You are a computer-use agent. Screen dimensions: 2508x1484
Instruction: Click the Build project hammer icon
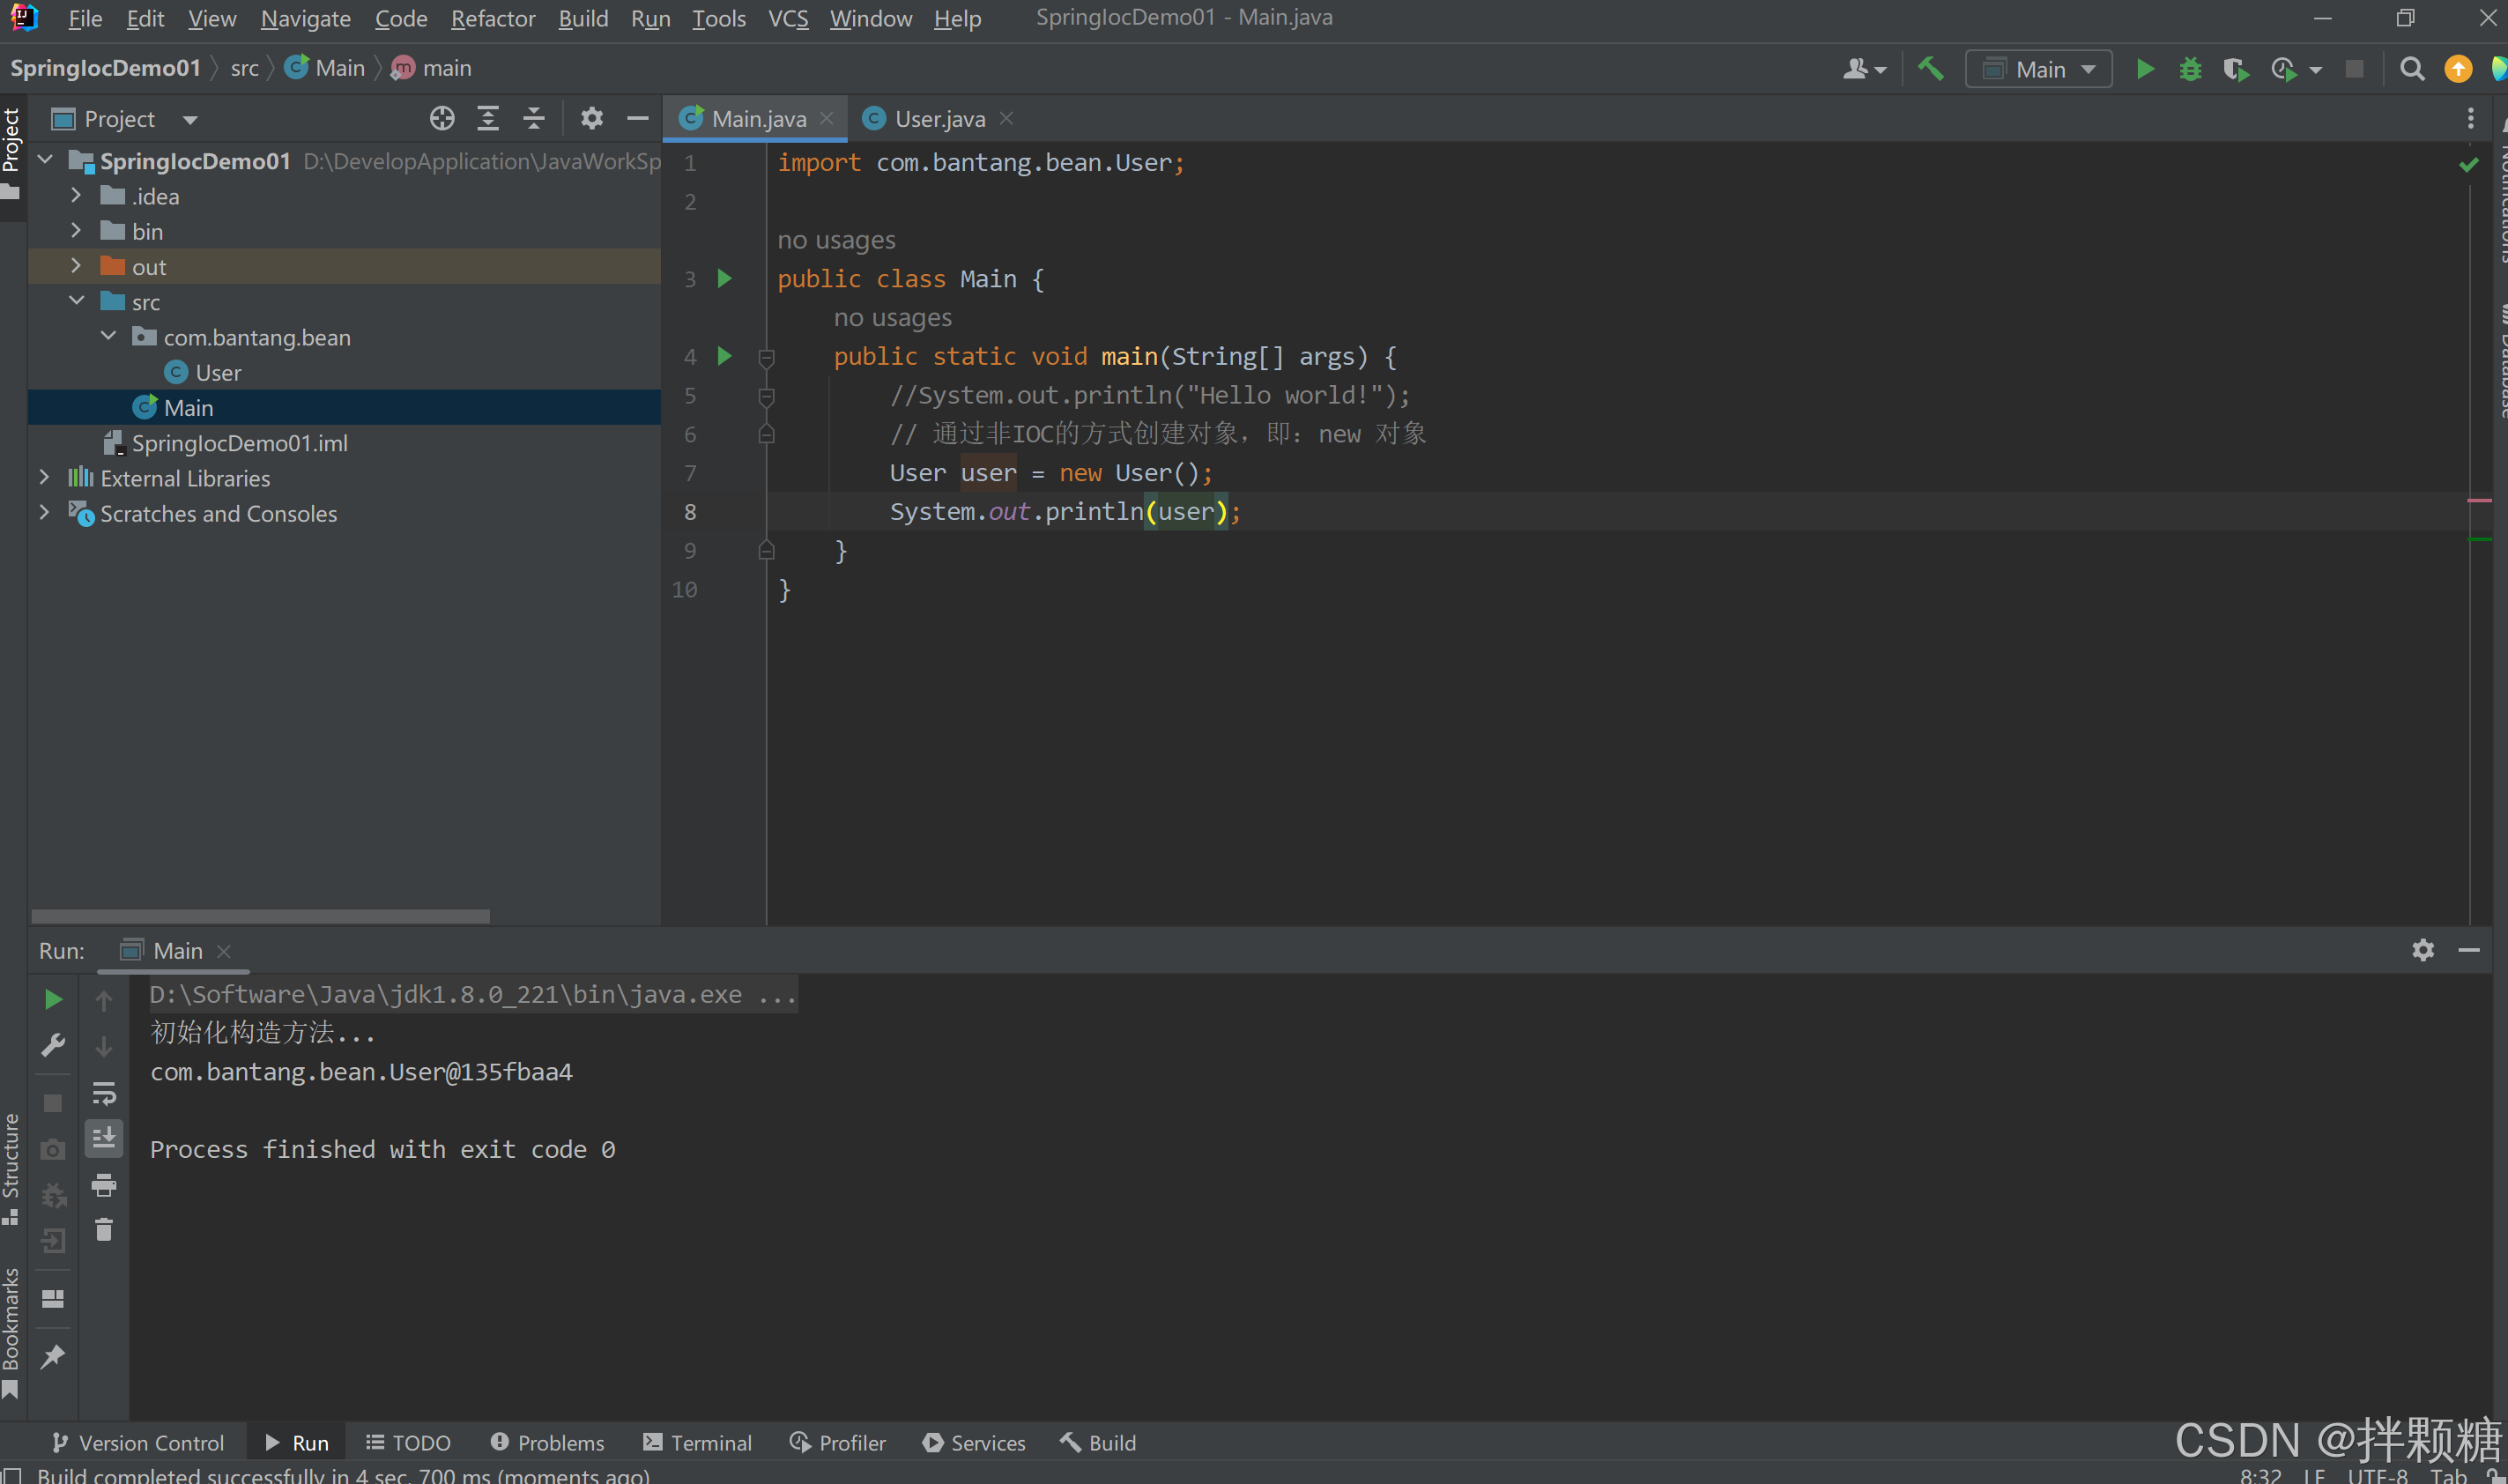(1930, 69)
